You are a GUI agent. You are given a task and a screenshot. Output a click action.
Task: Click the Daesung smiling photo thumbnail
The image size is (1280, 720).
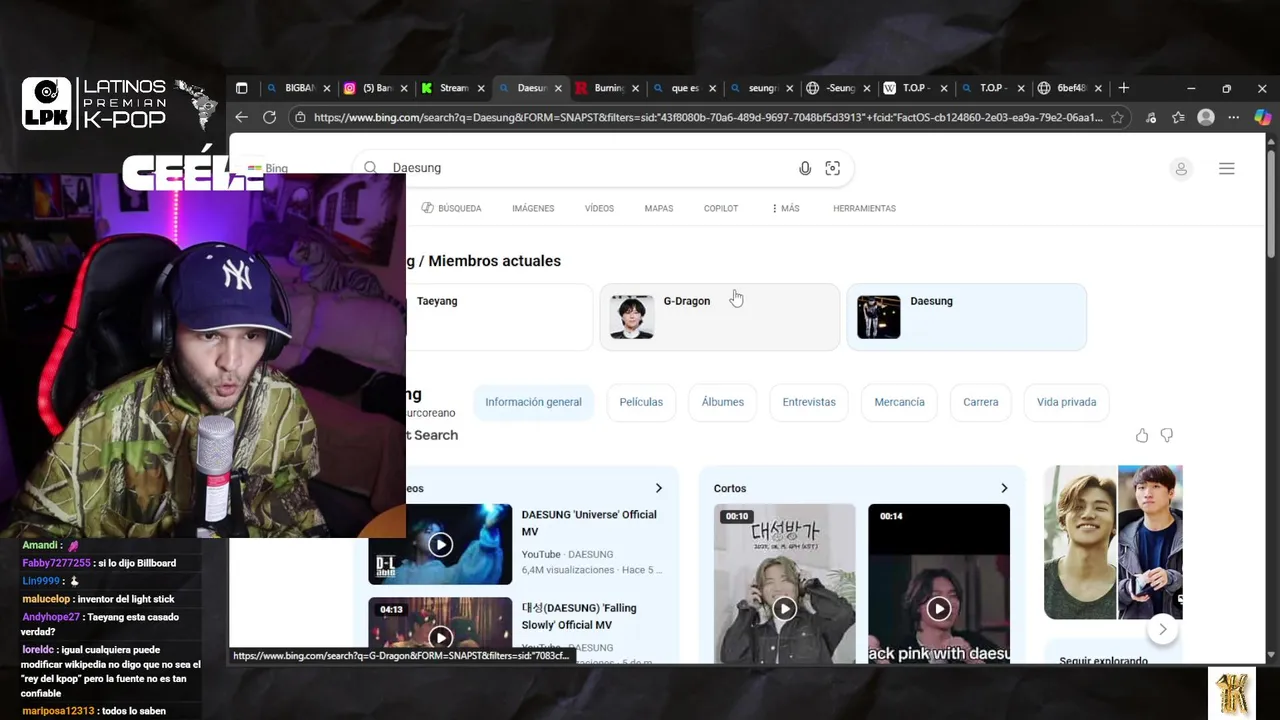[1080, 542]
